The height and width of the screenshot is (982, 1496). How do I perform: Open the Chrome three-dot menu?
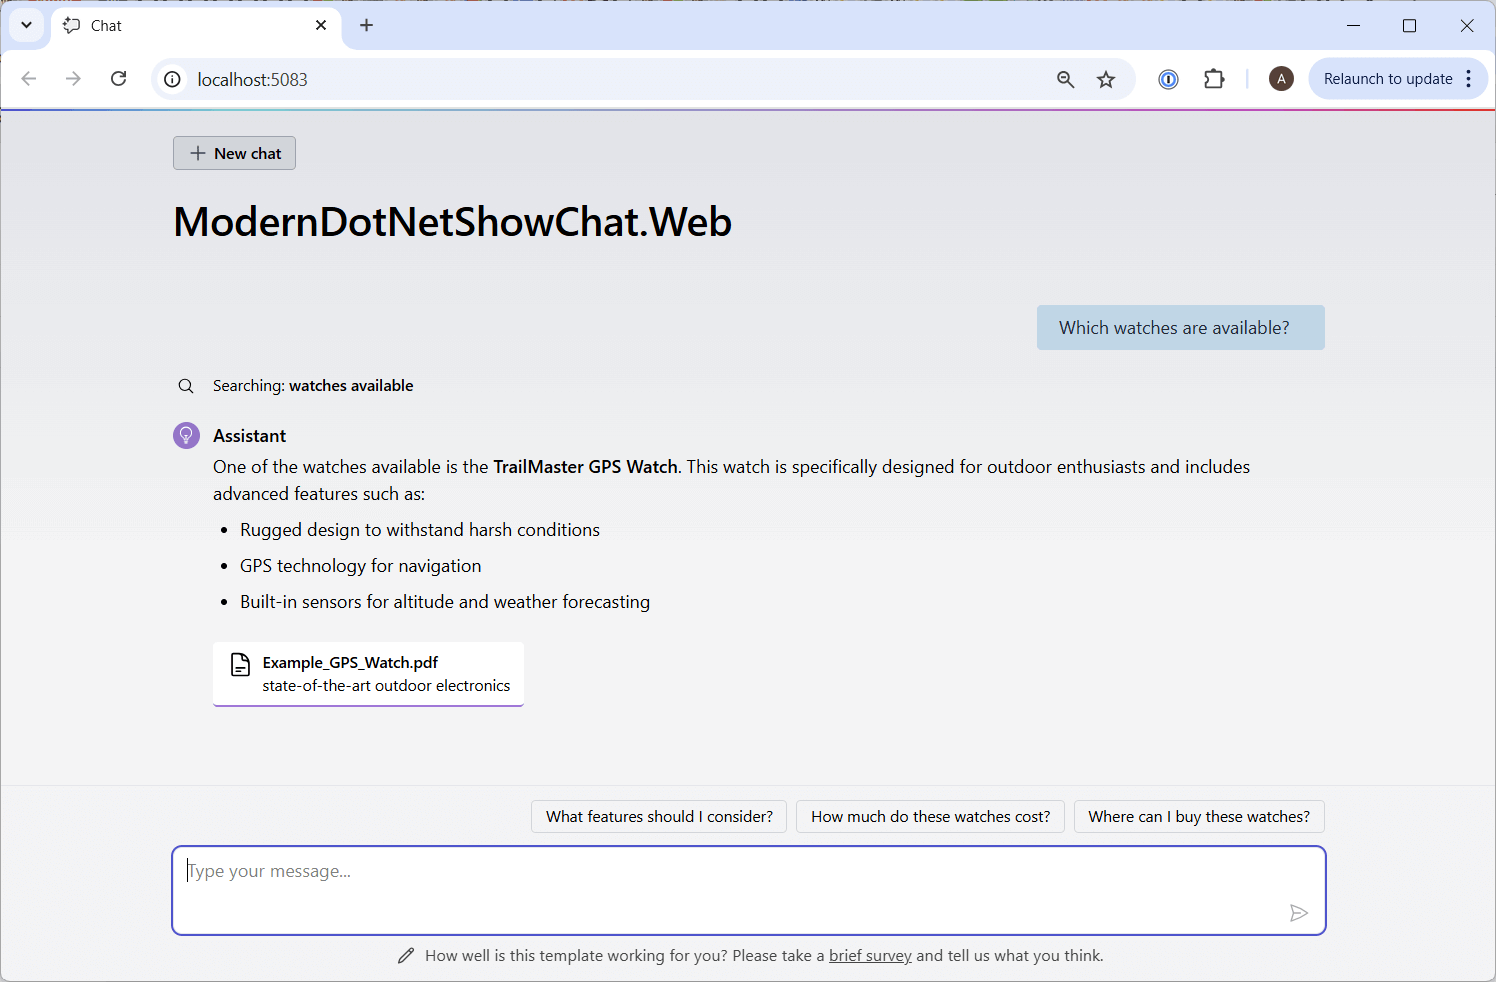point(1469,79)
